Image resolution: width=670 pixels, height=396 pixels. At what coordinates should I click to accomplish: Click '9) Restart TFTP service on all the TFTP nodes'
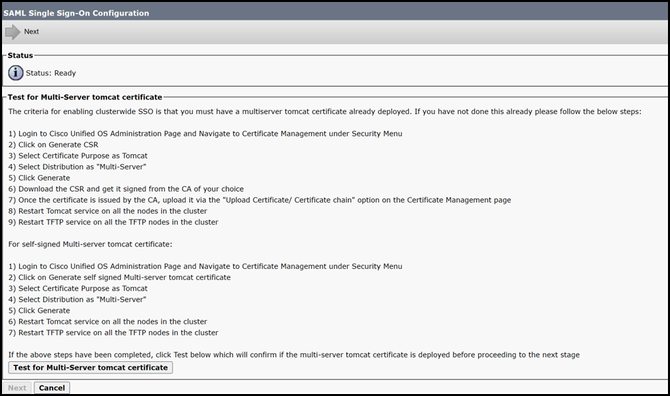click(113, 222)
